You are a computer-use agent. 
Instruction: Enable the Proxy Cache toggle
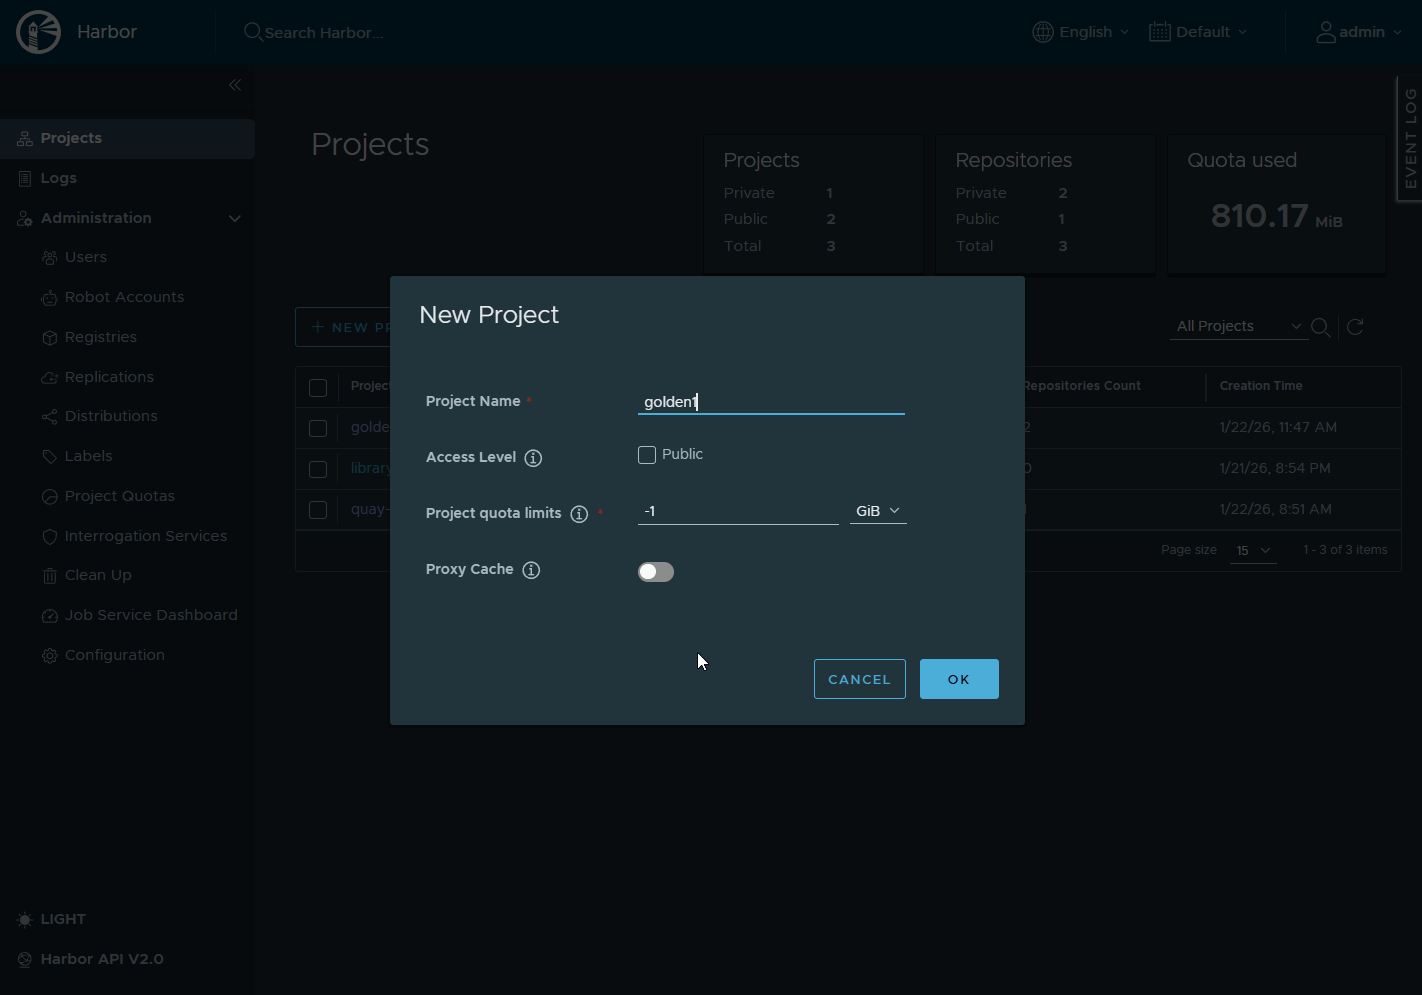click(x=656, y=572)
